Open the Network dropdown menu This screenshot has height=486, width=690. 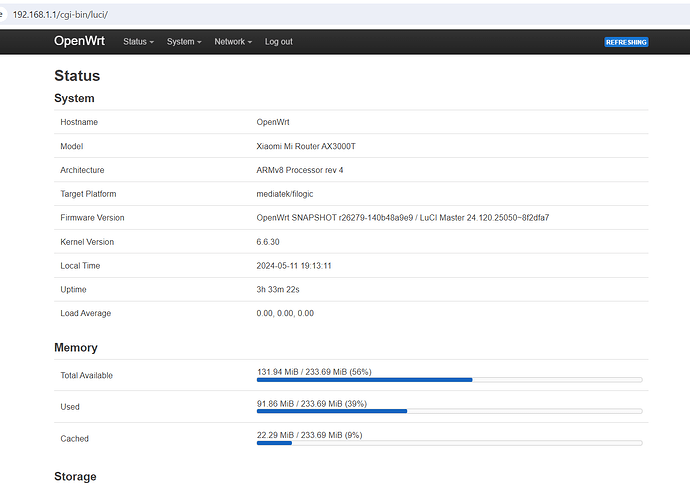[233, 42]
